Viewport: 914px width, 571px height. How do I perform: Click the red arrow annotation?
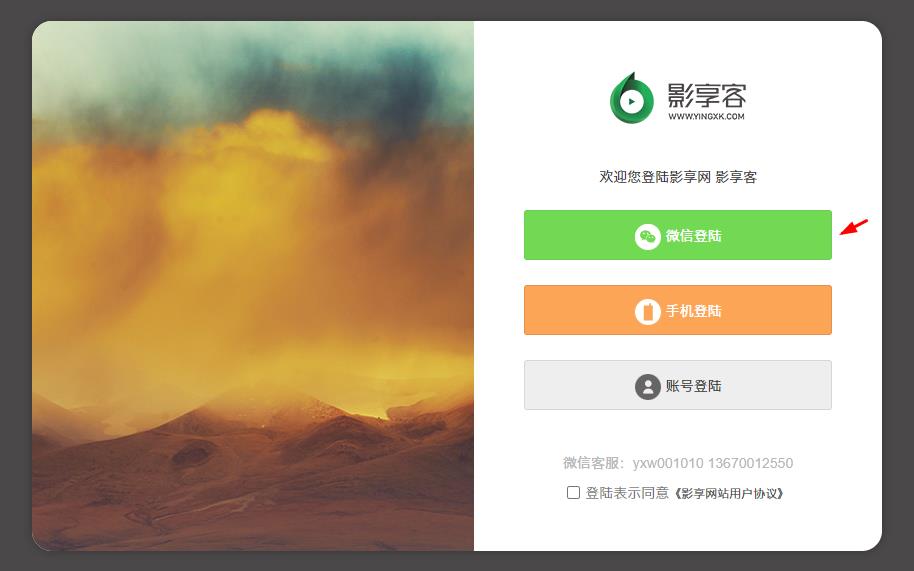[x=853, y=227]
